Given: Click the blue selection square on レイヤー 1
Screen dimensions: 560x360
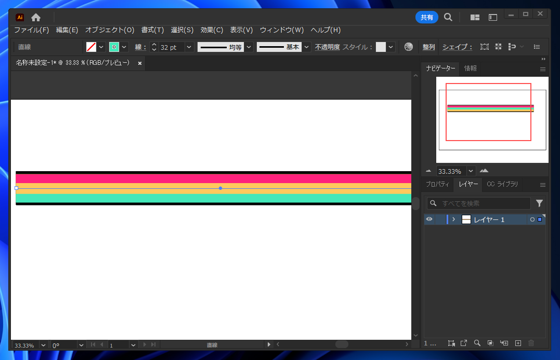Looking at the screenshot, I should [x=540, y=220].
